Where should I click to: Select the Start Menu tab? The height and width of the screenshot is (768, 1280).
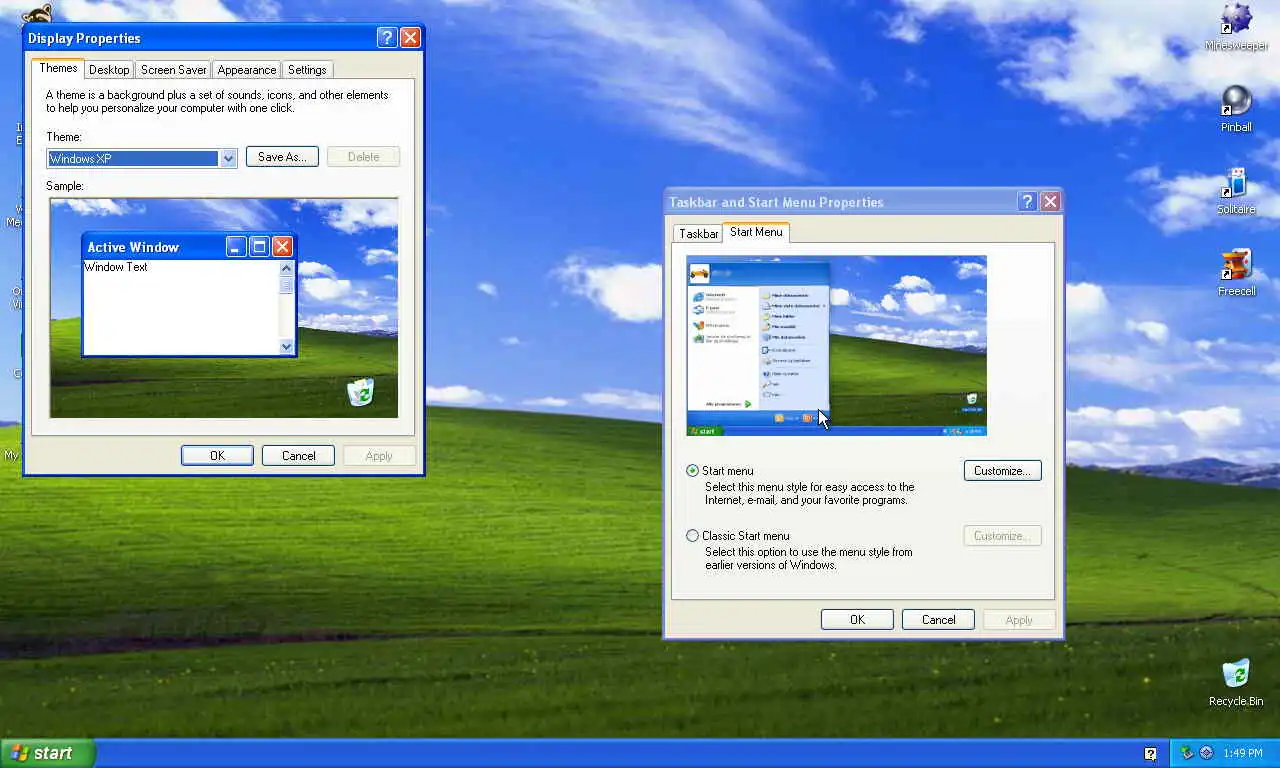[756, 231]
